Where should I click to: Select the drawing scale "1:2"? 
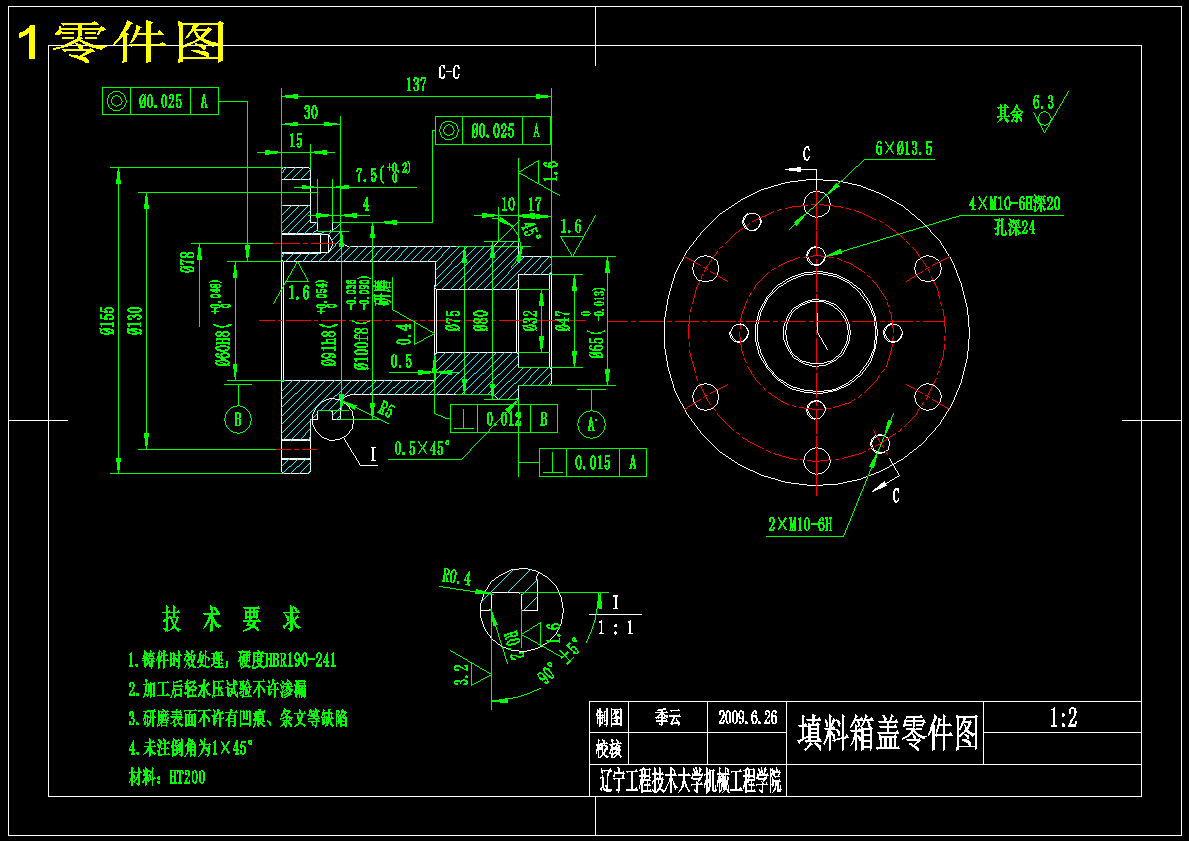click(1063, 718)
